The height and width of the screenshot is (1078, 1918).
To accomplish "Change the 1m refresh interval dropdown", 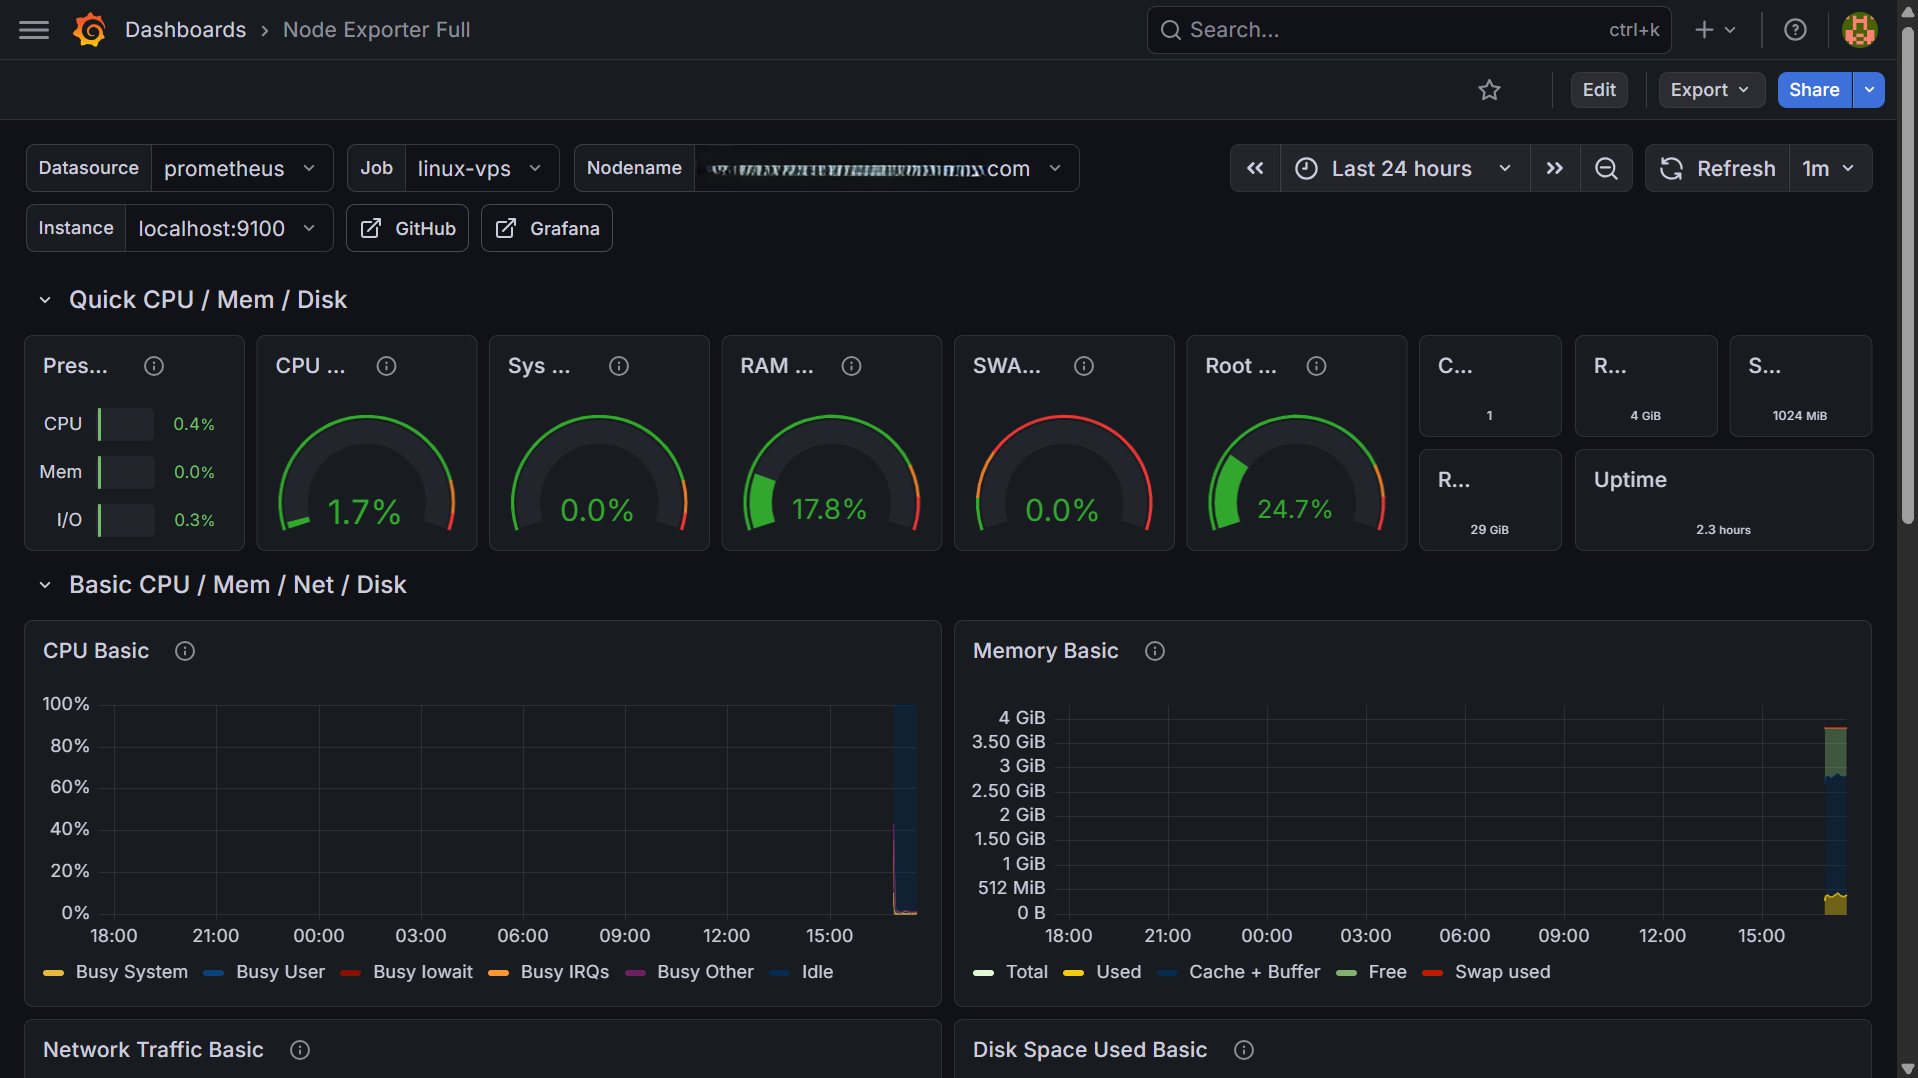I will click(x=1829, y=168).
